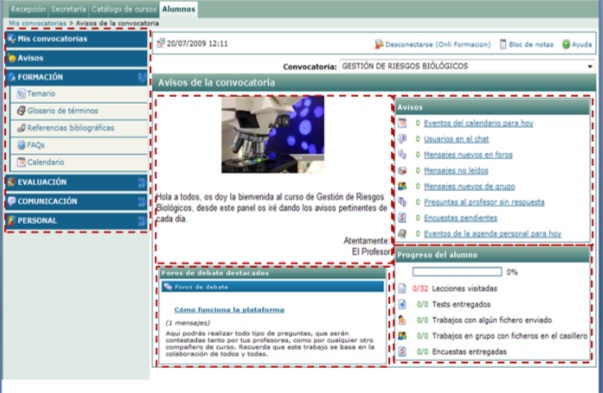The width and height of the screenshot is (603, 393).
Task: Click the Referencias bibliográficas icon
Action: click(21, 128)
